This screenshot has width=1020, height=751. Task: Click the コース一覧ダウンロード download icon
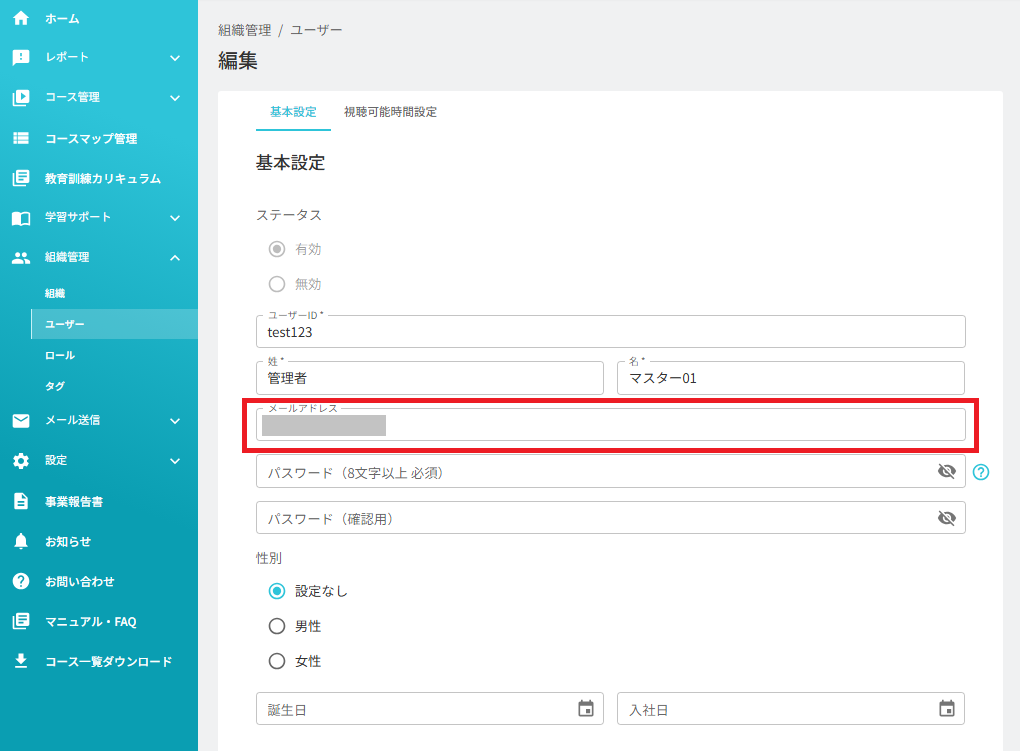[21, 661]
